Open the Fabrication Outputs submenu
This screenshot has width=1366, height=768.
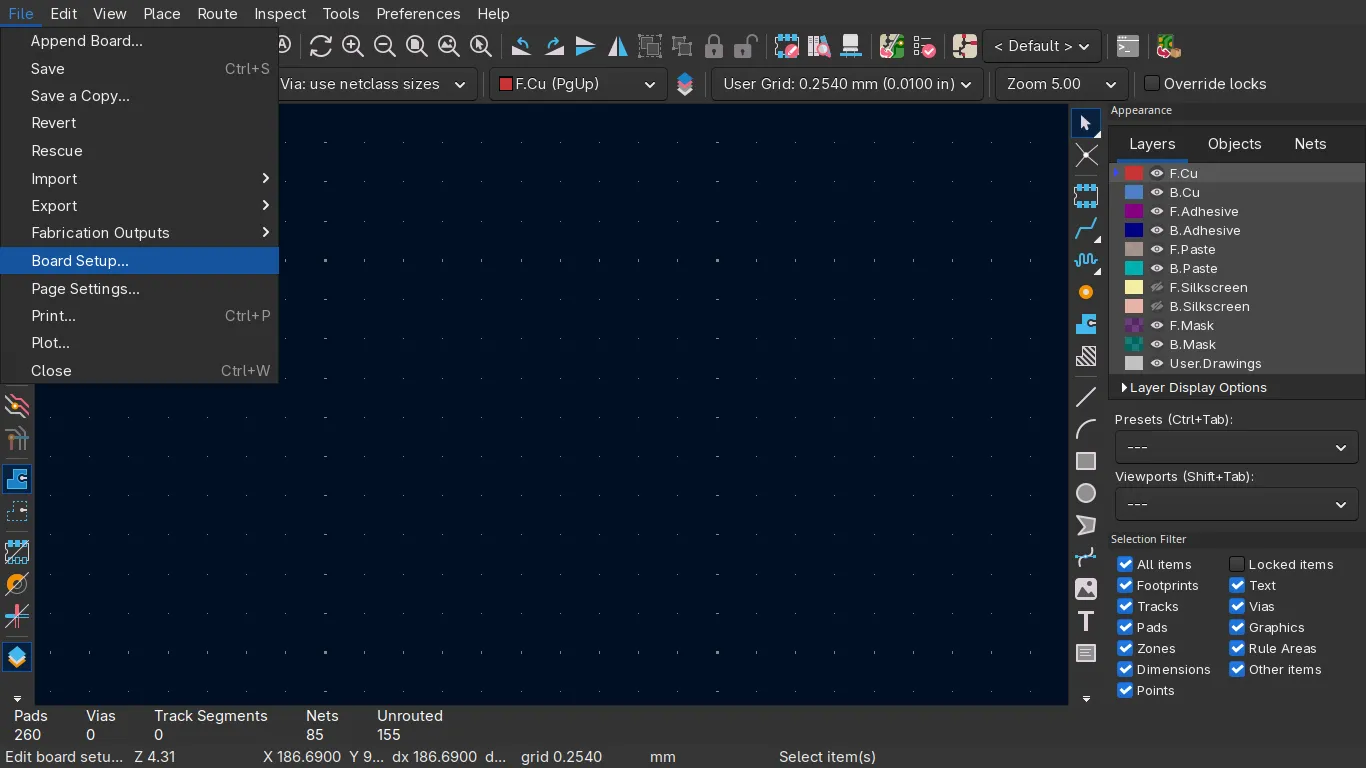(139, 233)
